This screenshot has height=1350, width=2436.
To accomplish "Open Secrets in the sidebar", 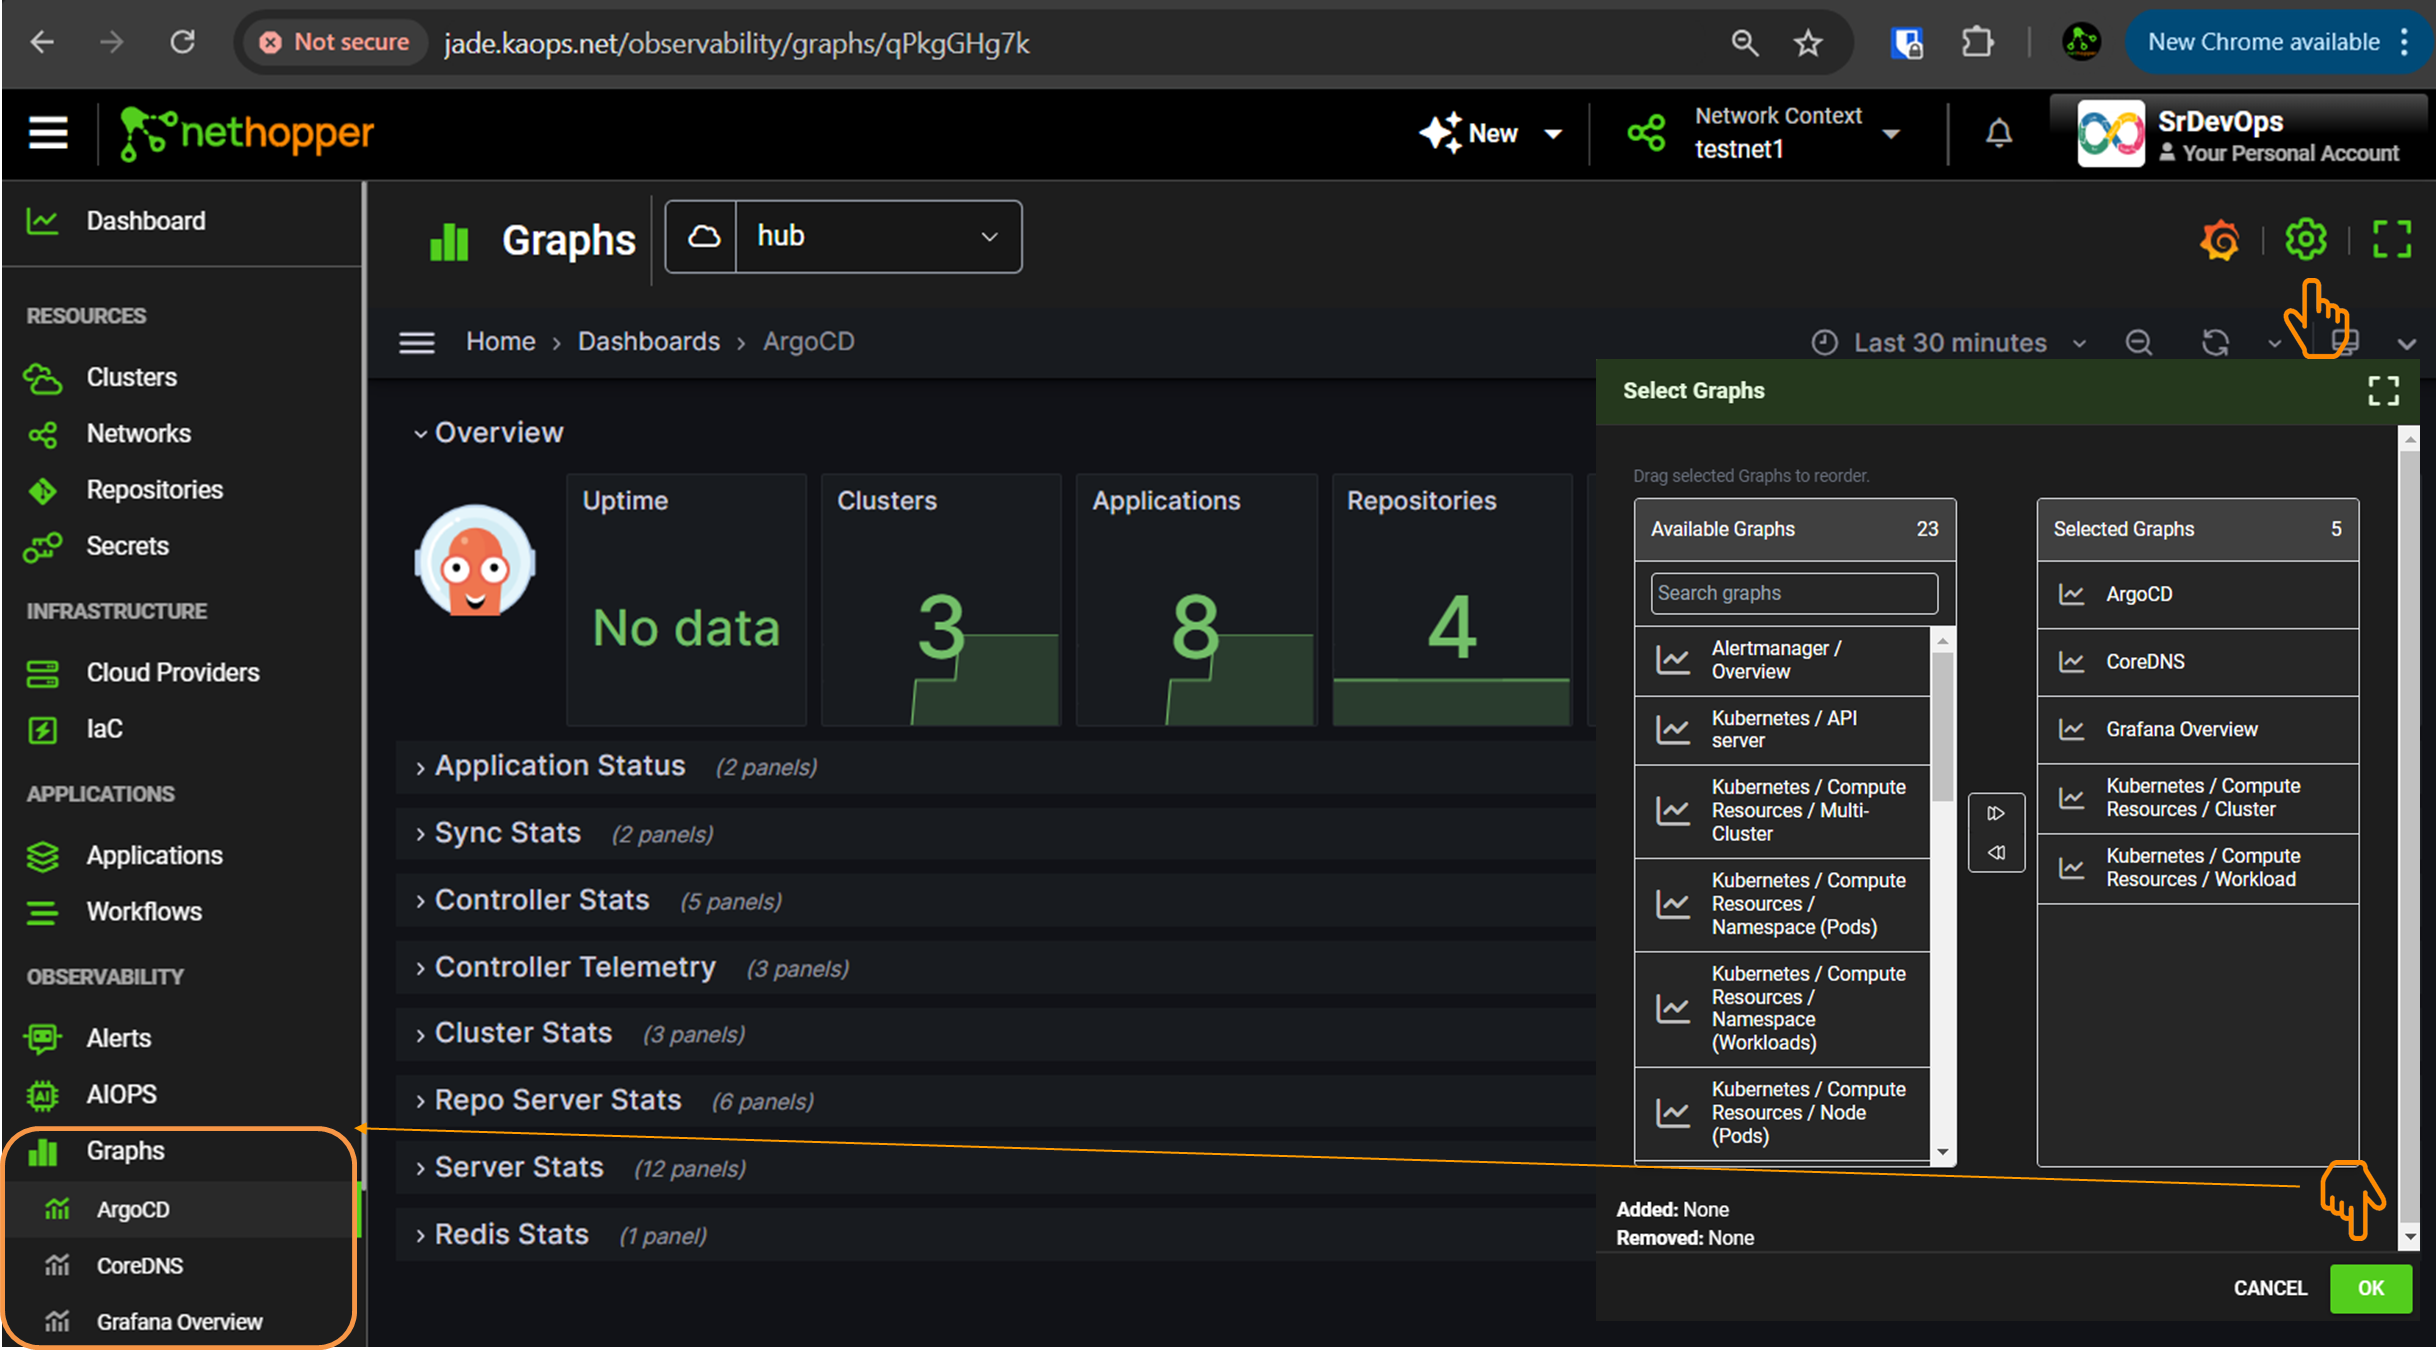I will pos(182,546).
